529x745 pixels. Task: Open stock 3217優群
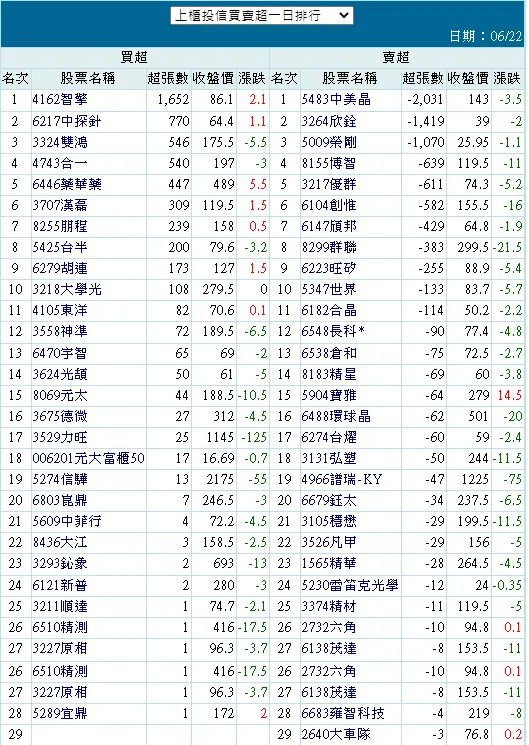click(x=329, y=184)
